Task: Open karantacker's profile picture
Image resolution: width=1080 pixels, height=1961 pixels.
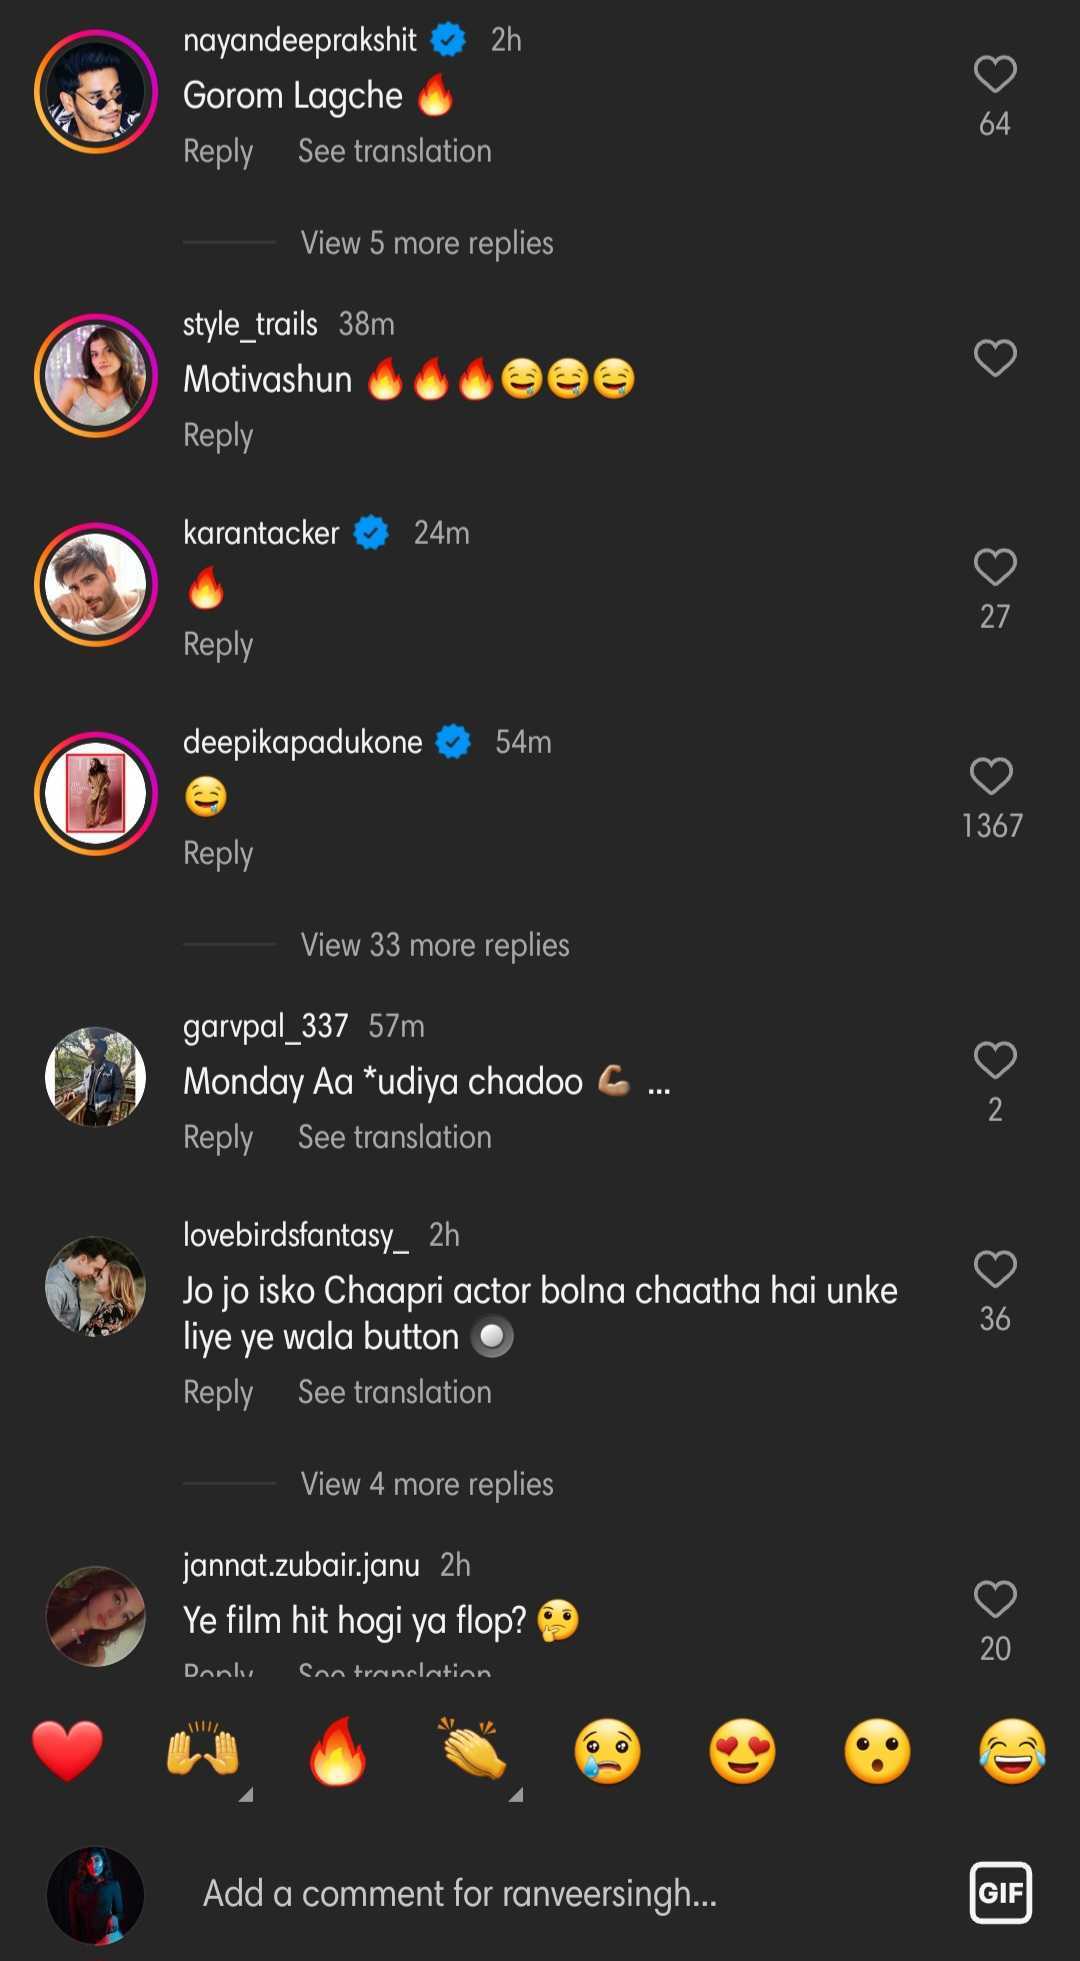Action: point(96,585)
